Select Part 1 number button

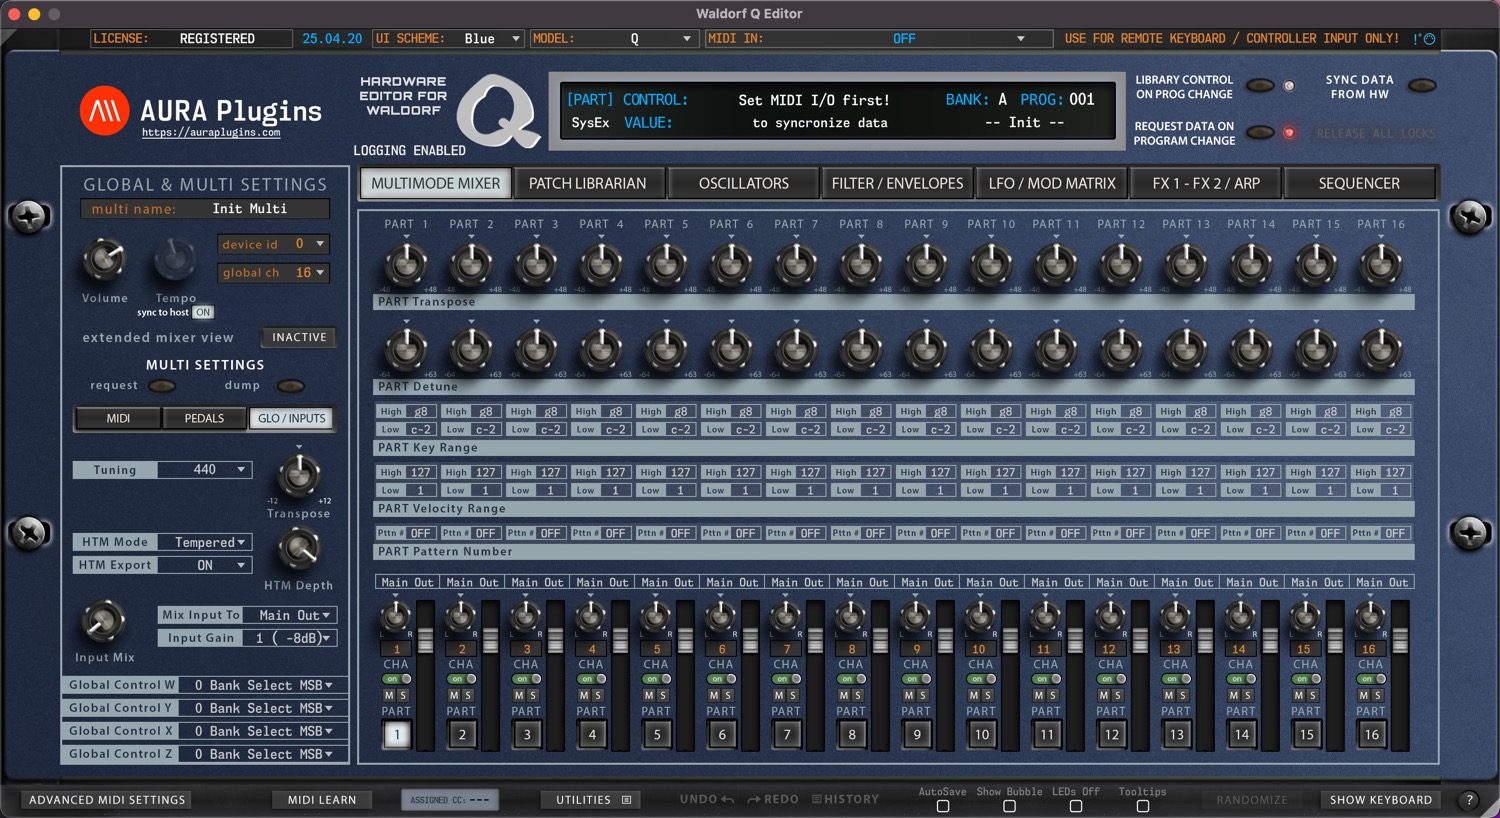click(397, 734)
